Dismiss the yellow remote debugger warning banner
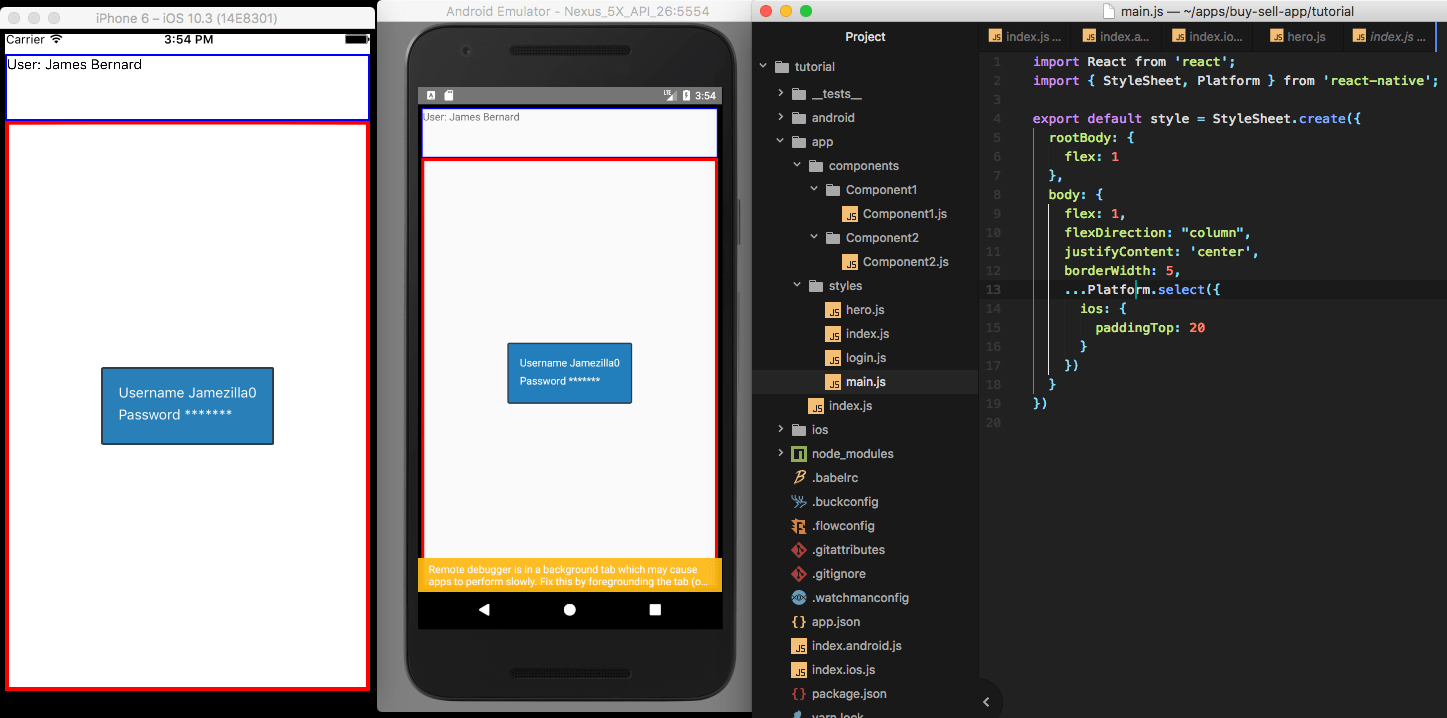The image size is (1447, 718). point(570,575)
